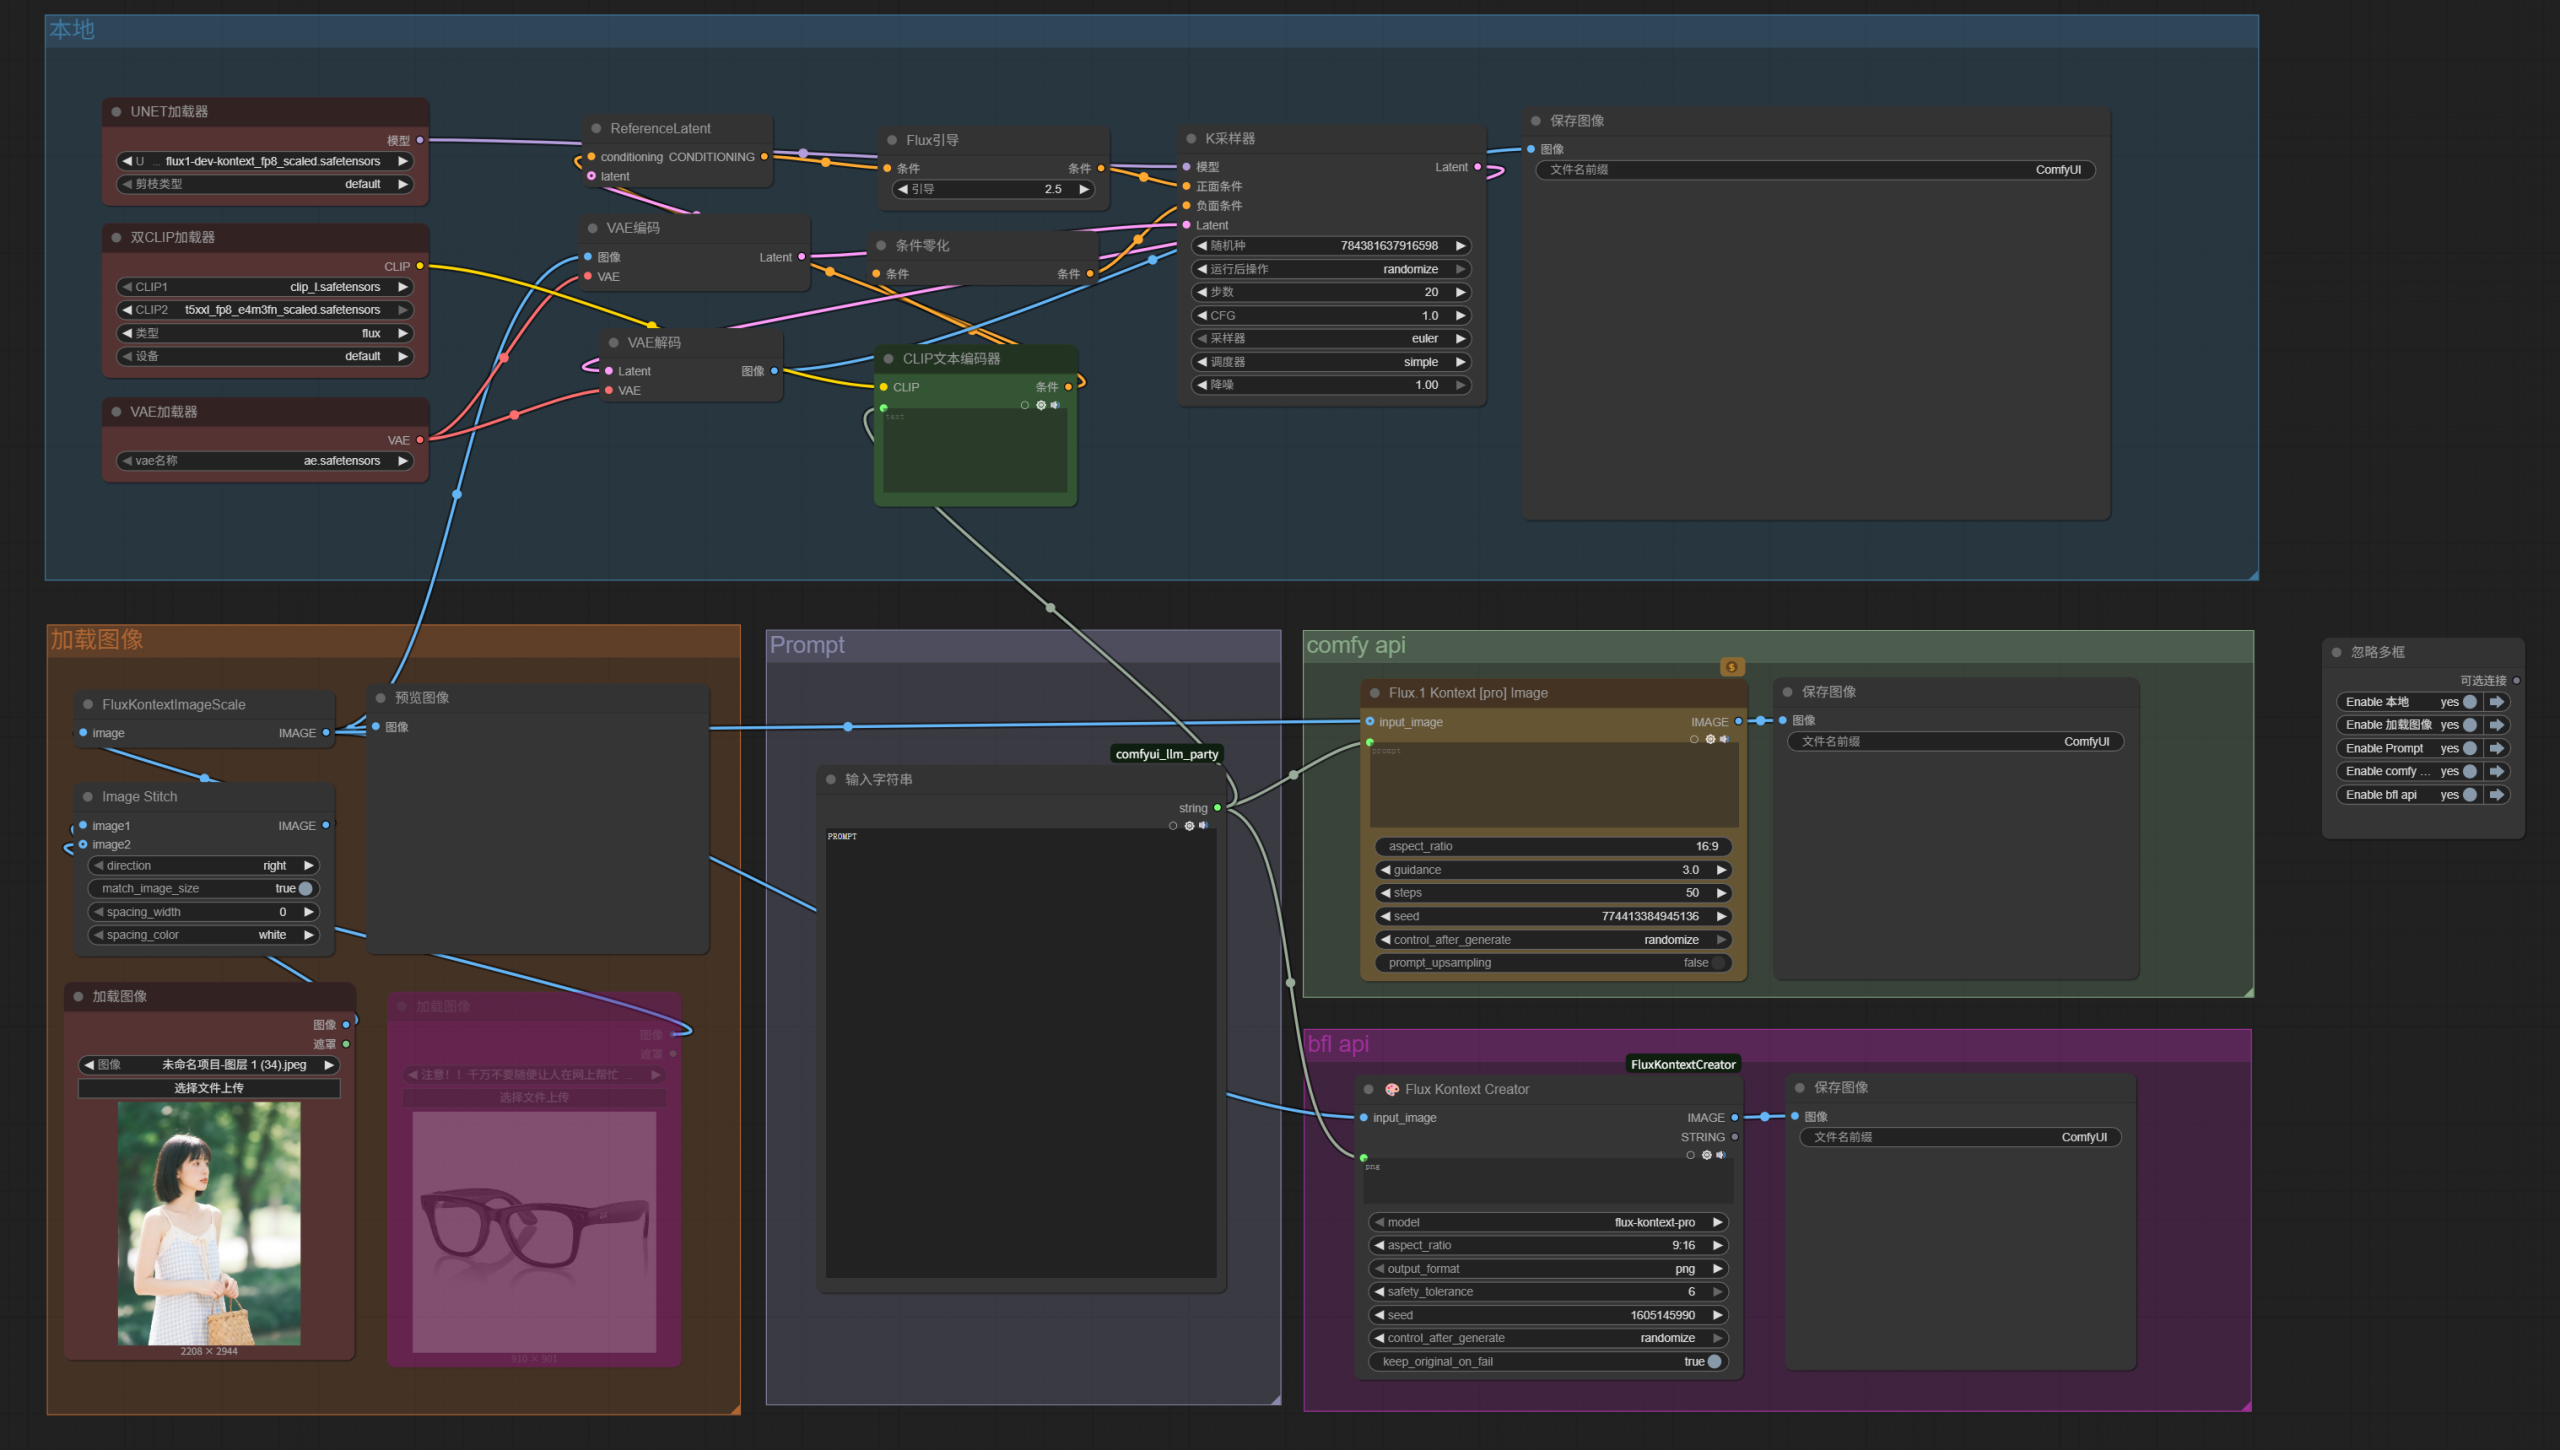Click the orange credits badge above Flux.1 Kontext node
This screenshot has height=1450, width=2560.
pyautogui.click(x=1732, y=667)
